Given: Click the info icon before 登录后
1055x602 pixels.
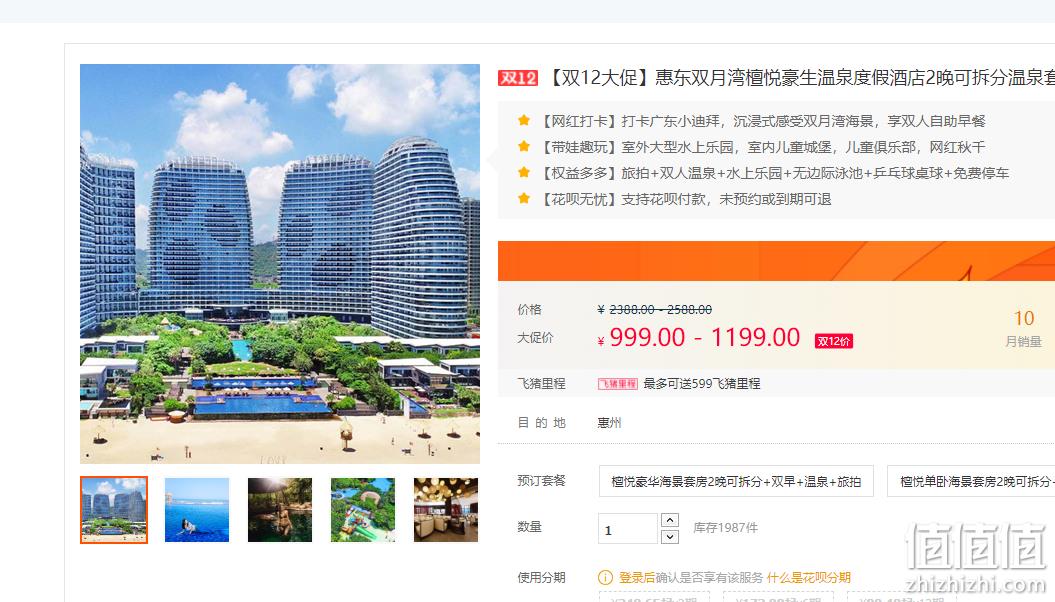Looking at the screenshot, I should tap(606, 577).
